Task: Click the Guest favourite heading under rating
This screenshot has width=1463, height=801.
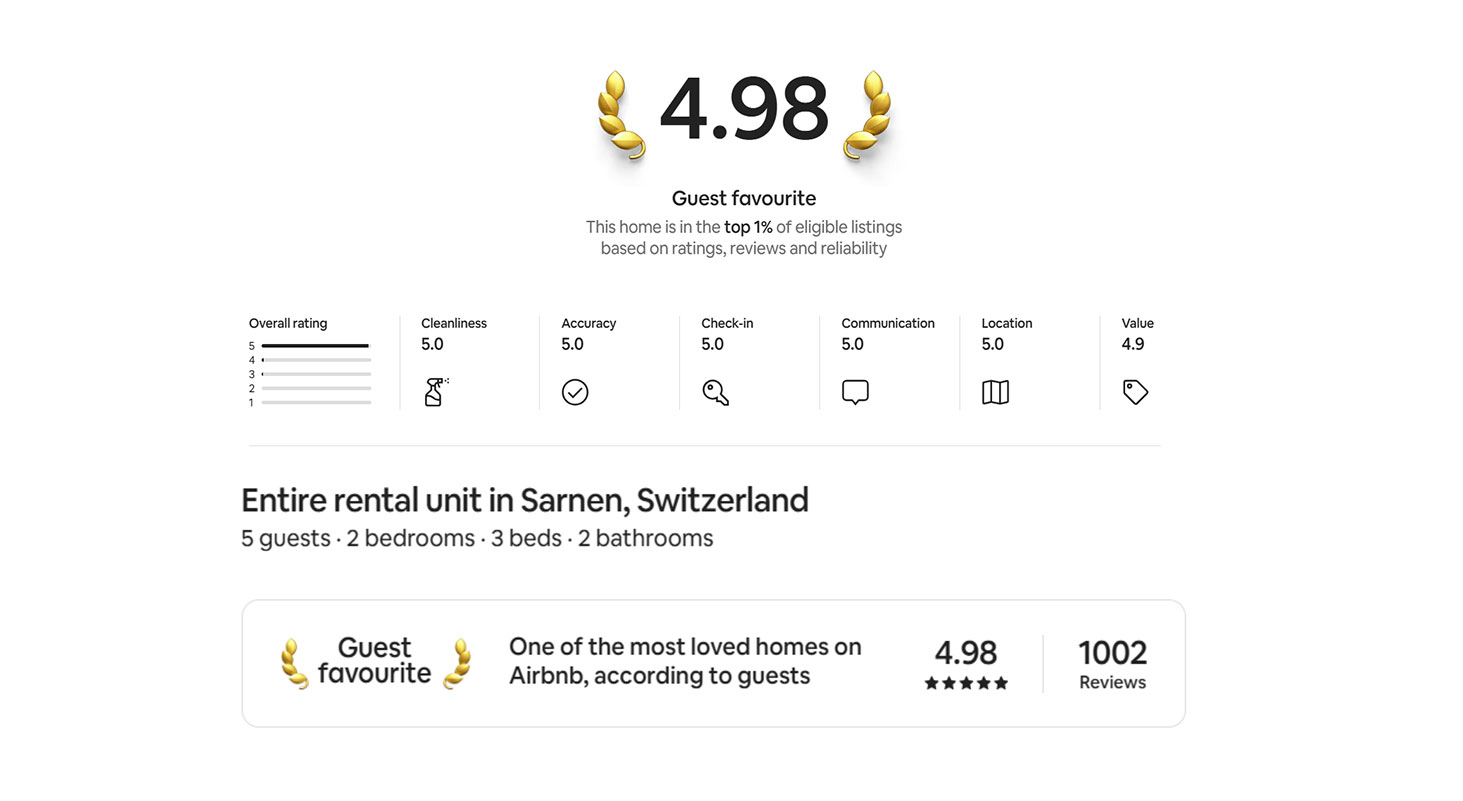Action: [x=744, y=198]
